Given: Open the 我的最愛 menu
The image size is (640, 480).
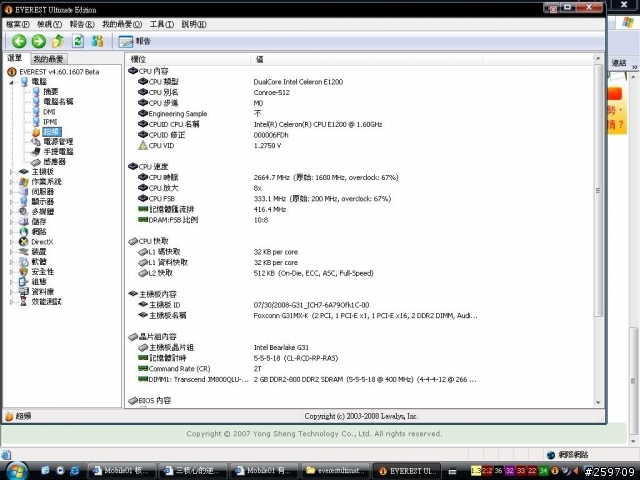Looking at the screenshot, I should pyautogui.click(x=122, y=24).
